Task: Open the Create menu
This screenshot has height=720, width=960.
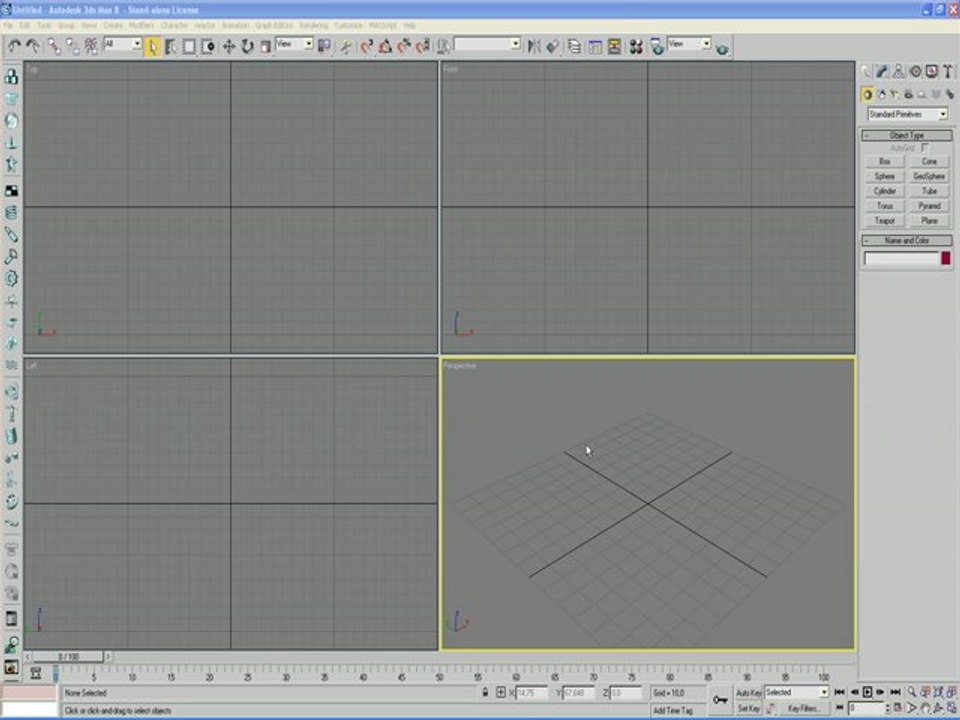Action: point(113,26)
